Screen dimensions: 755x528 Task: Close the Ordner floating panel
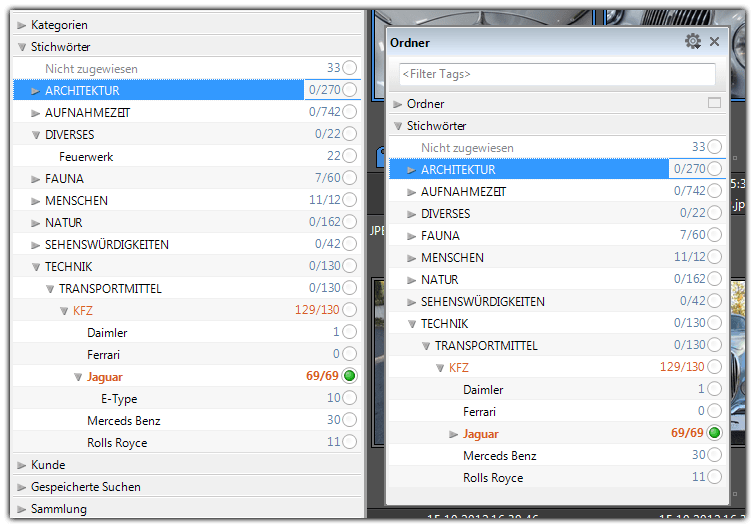[714, 42]
